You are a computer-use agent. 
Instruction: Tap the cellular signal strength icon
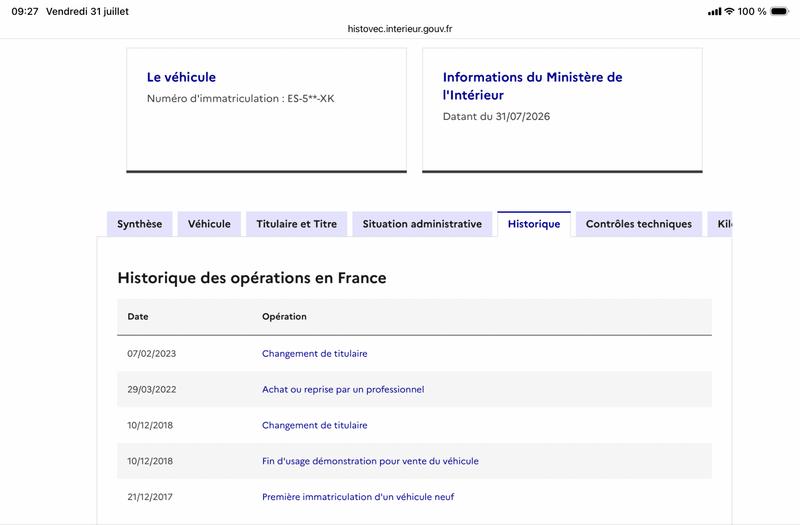pyautogui.click(x=714, y=11)
